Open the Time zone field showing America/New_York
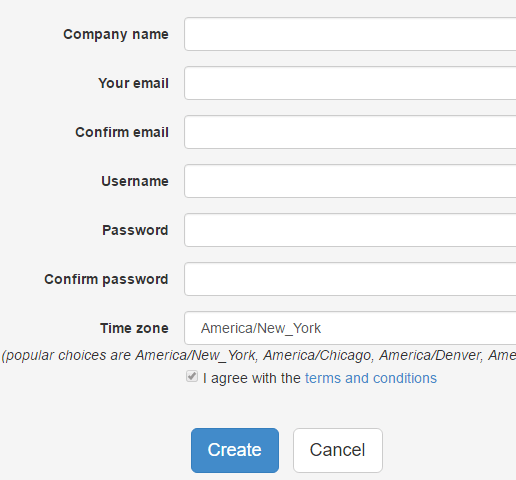Viewport: 516px width, 480px height. click(x=350, y=328)
